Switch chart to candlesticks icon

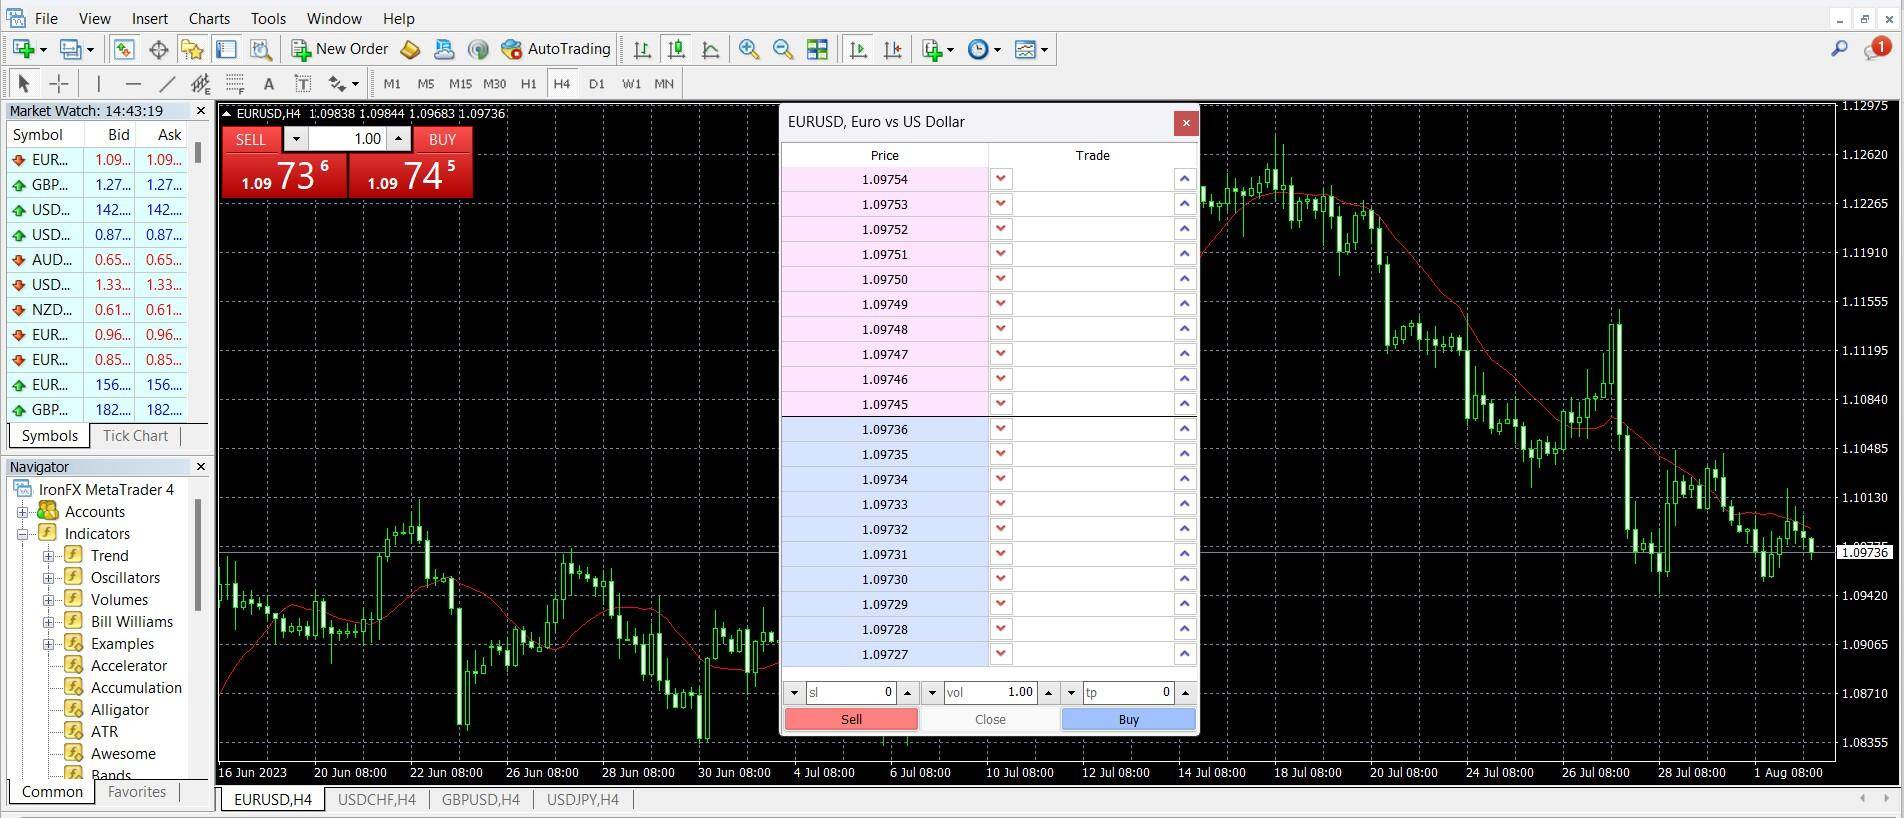[x=676, y=49]
